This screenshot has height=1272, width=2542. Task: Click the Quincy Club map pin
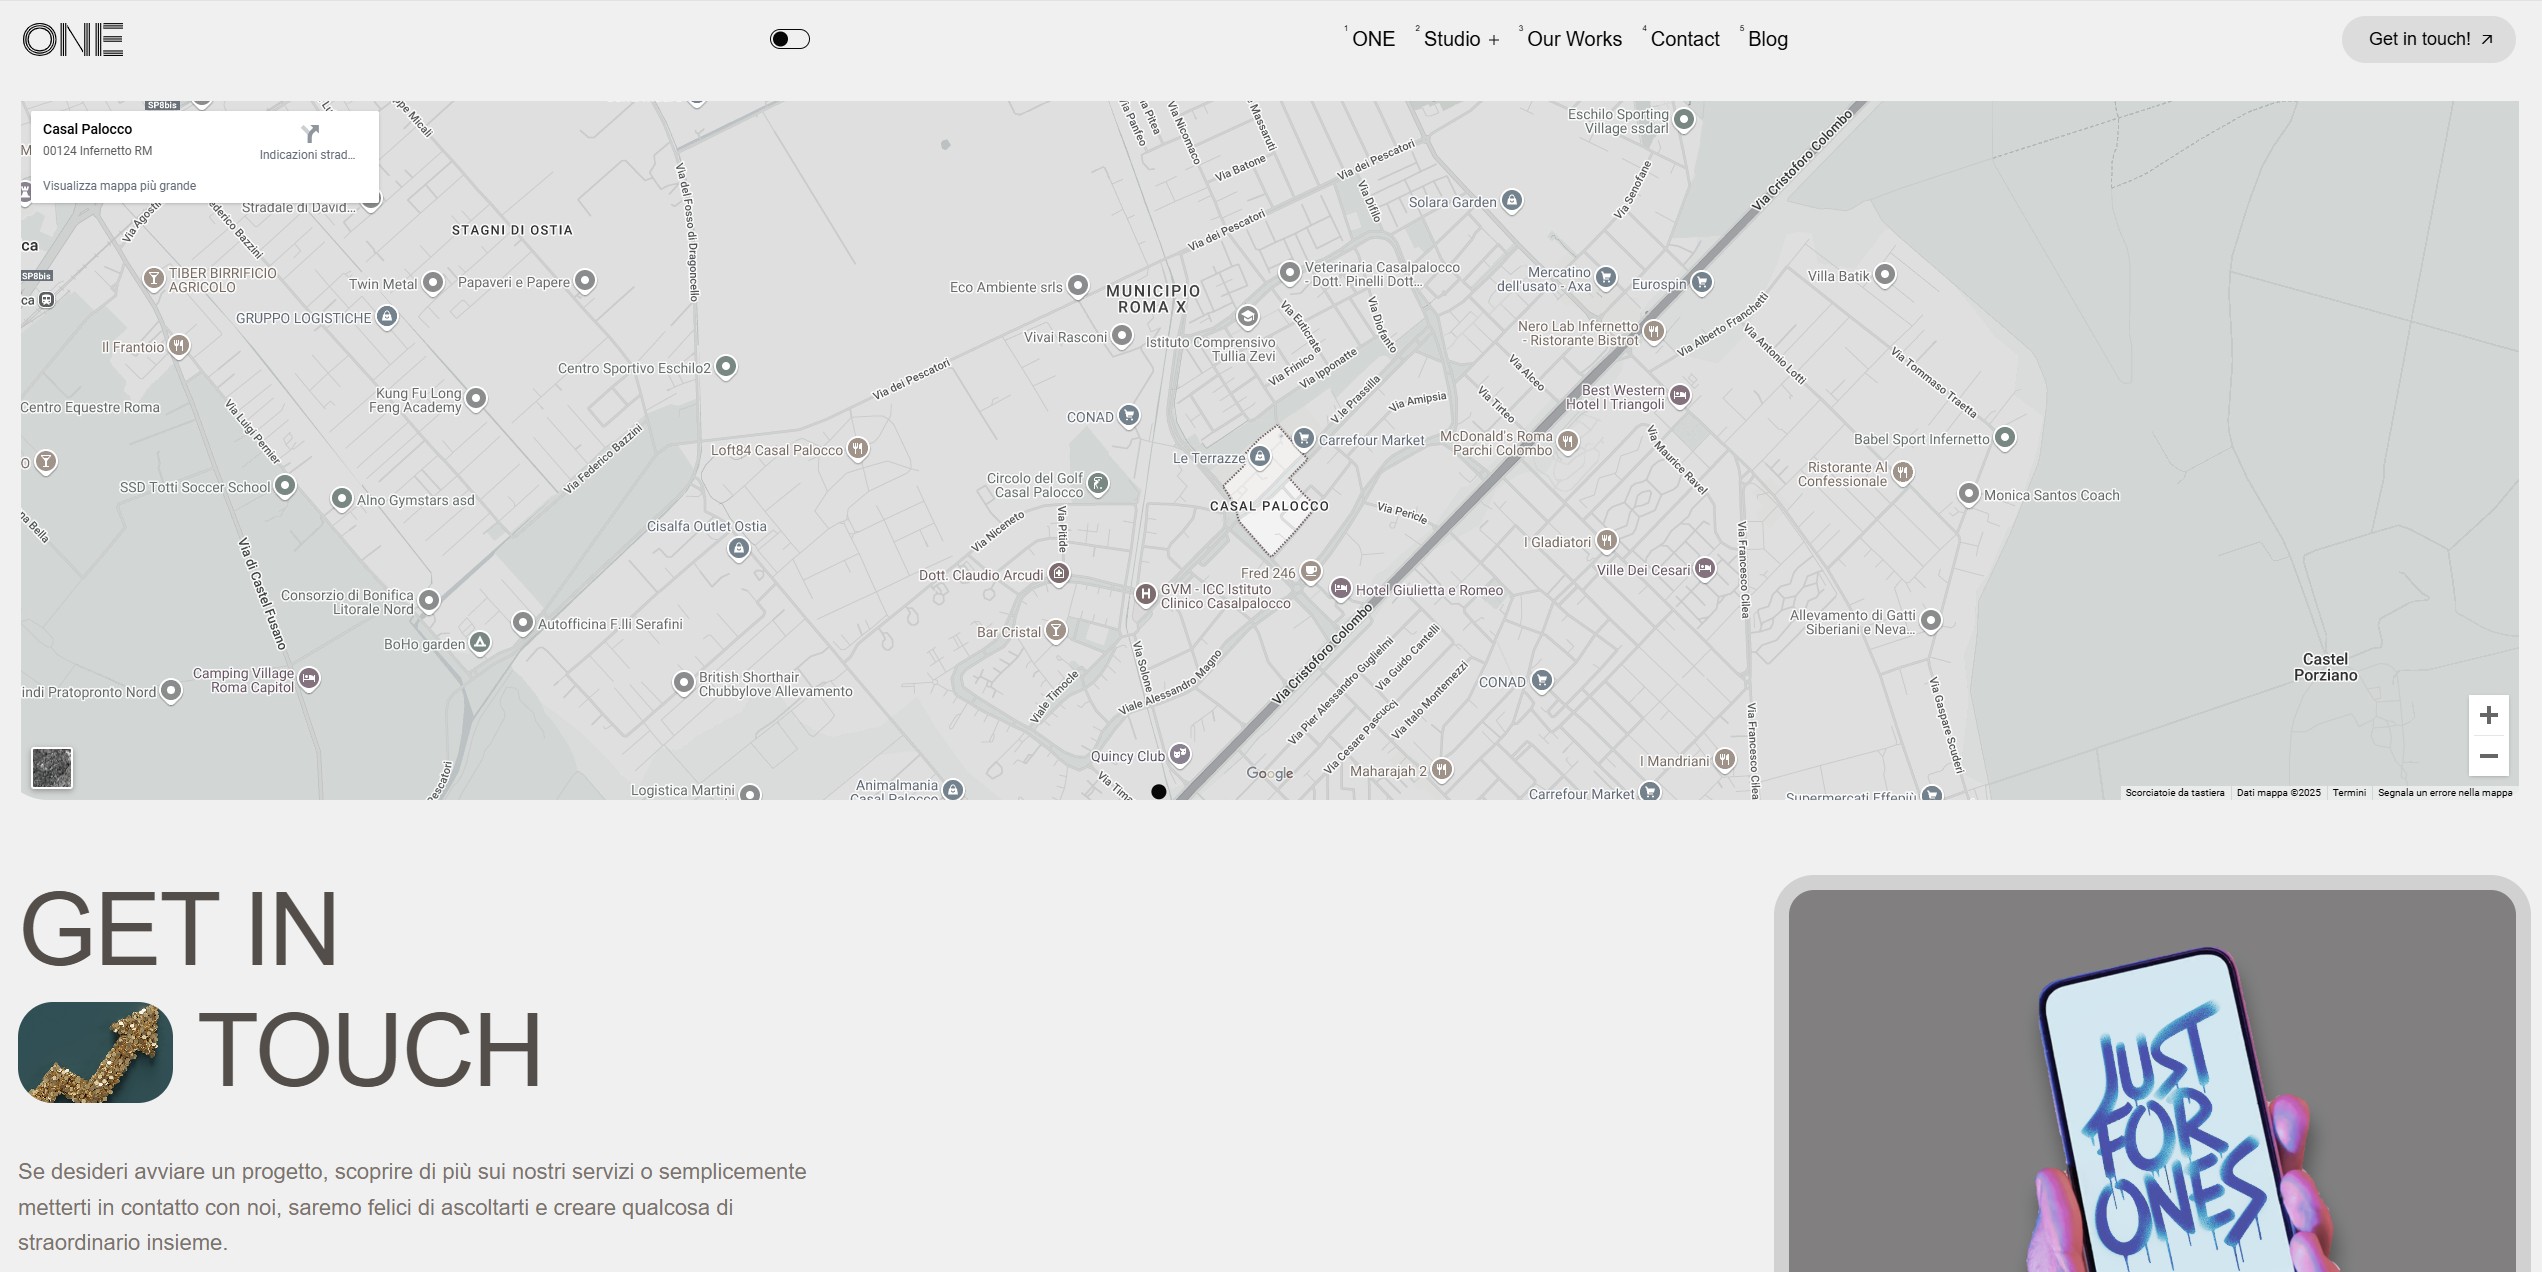(1180, 755)
